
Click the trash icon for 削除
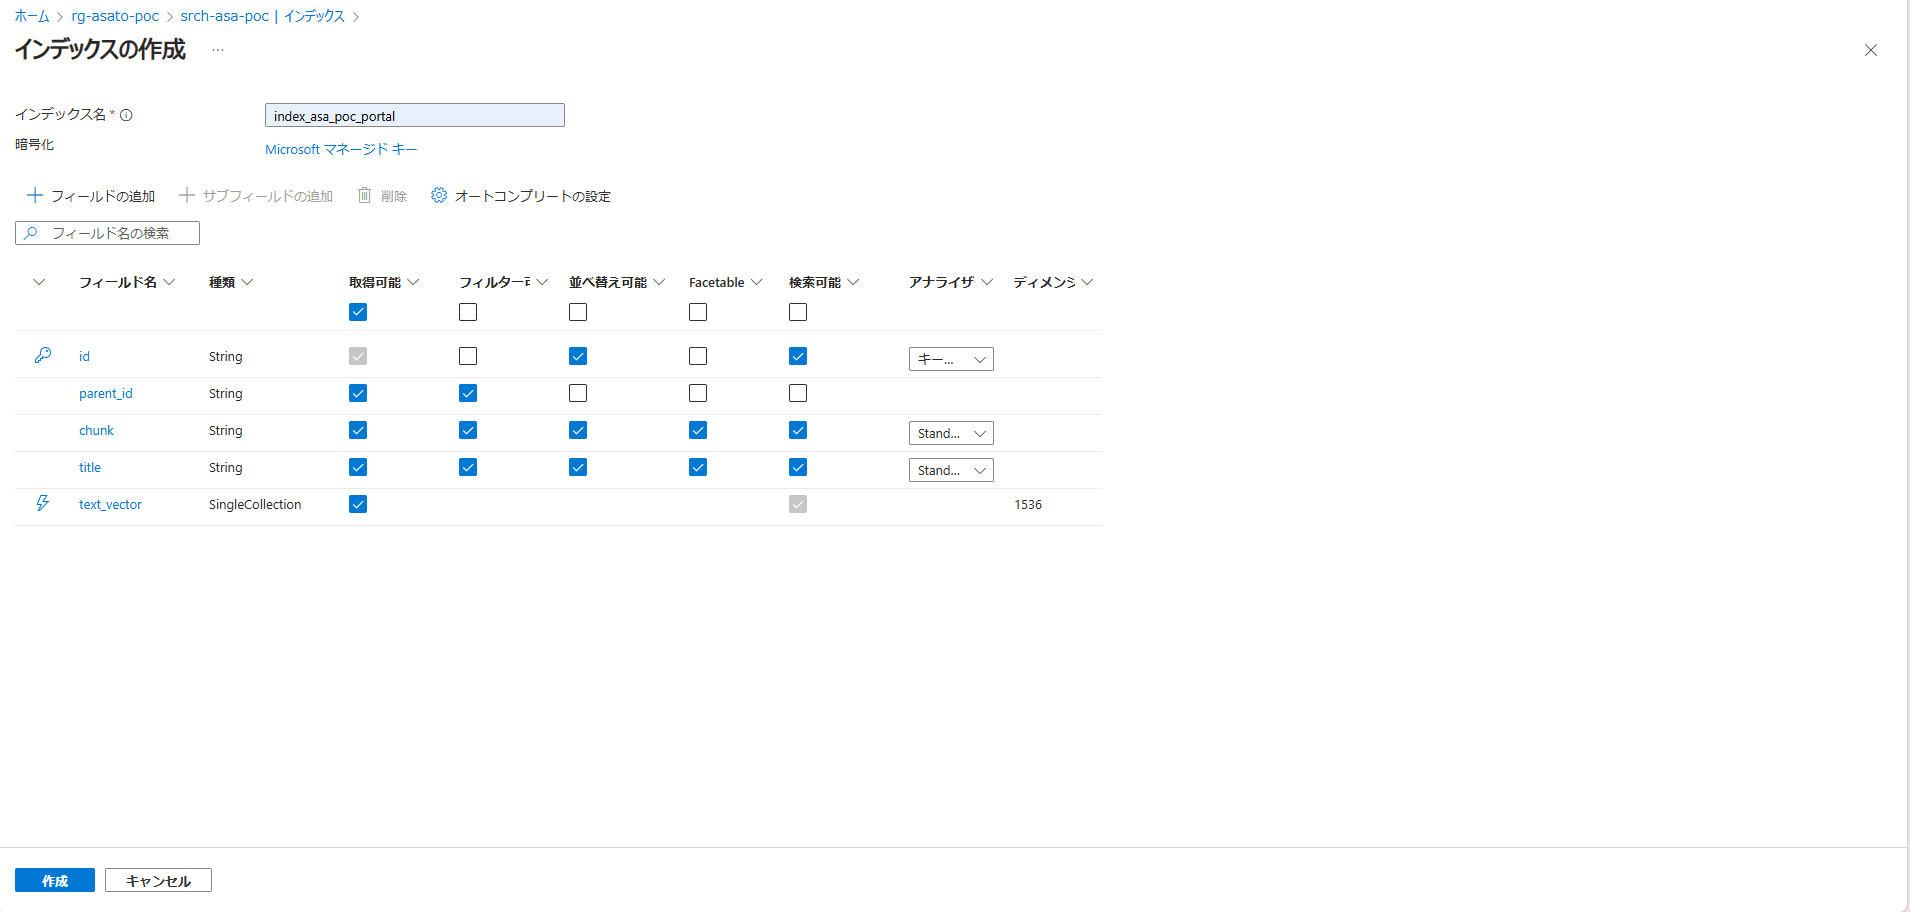pos(365,195)
